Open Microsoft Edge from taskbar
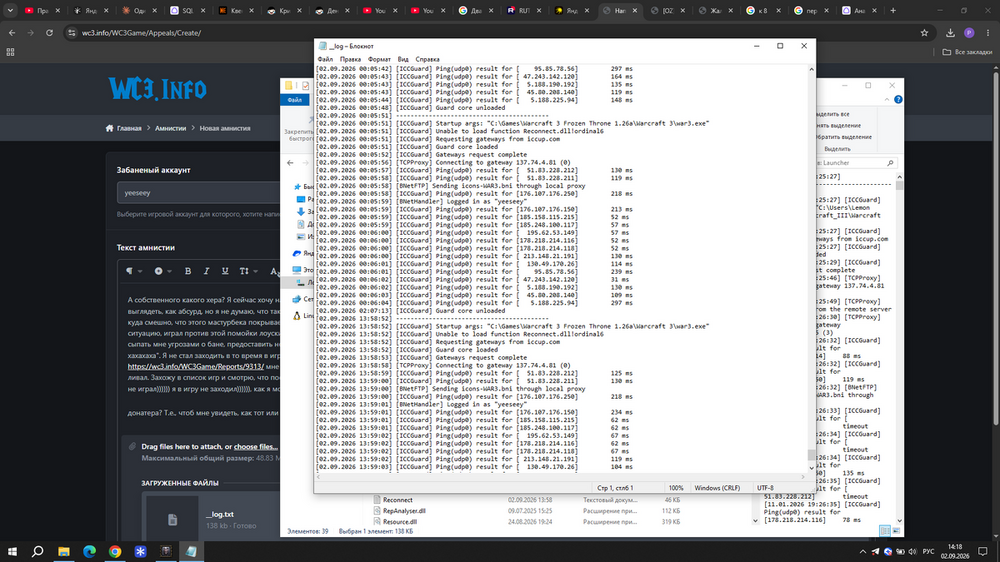1000x562 pixels. click(89, 551)
